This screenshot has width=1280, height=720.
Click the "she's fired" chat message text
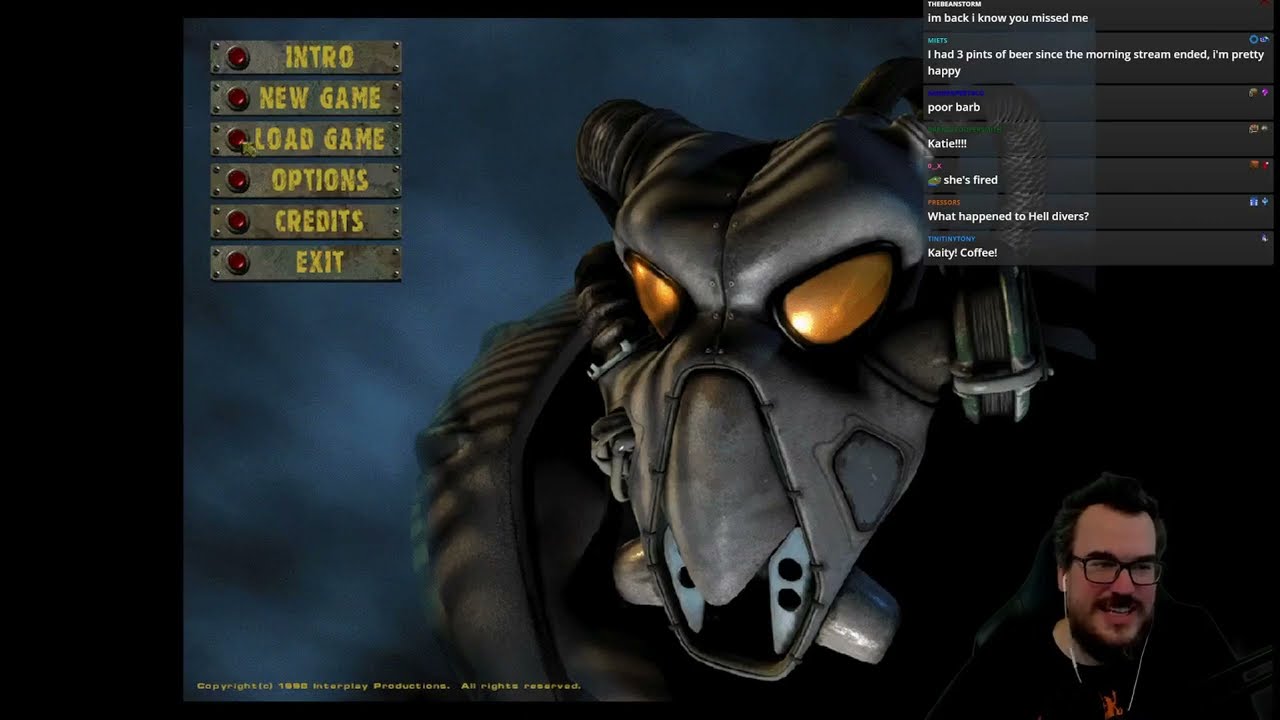point(970,180)
